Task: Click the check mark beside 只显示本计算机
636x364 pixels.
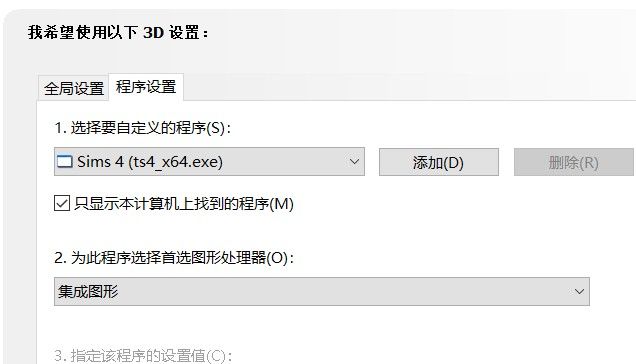Action: (x=62, y=203)
